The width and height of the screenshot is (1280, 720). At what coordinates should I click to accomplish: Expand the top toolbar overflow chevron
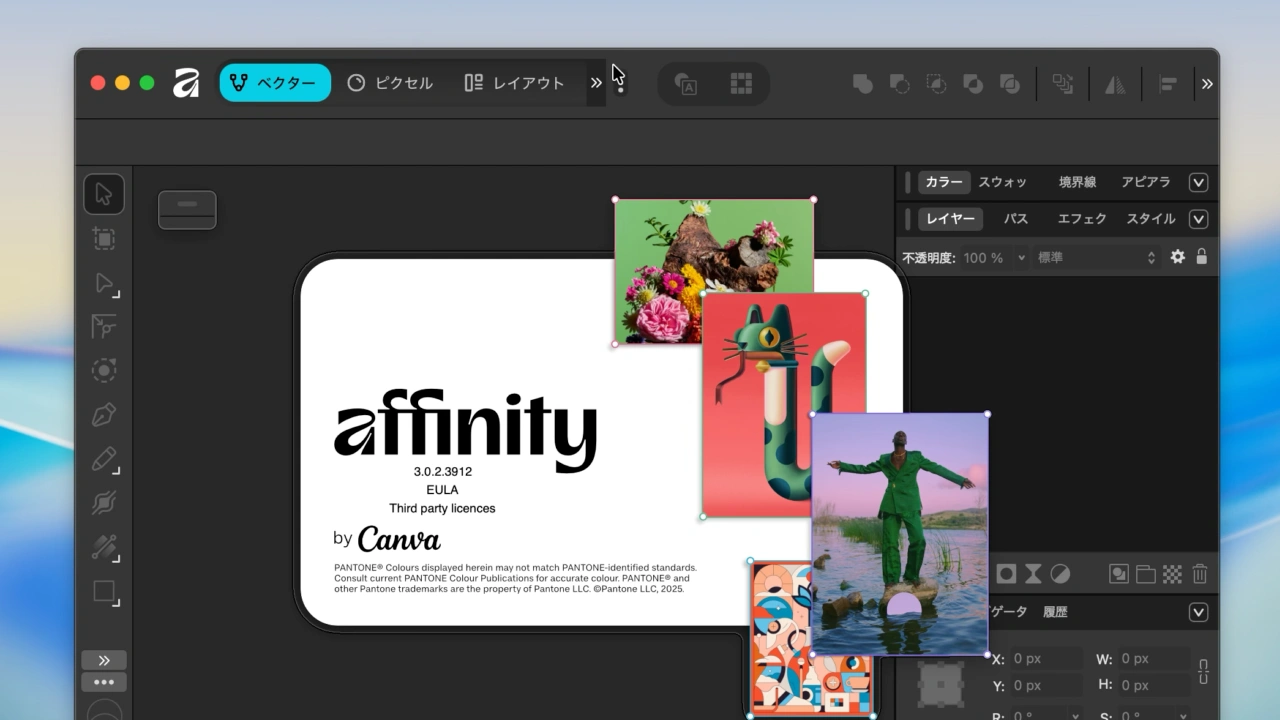click(x=596, y=84)
